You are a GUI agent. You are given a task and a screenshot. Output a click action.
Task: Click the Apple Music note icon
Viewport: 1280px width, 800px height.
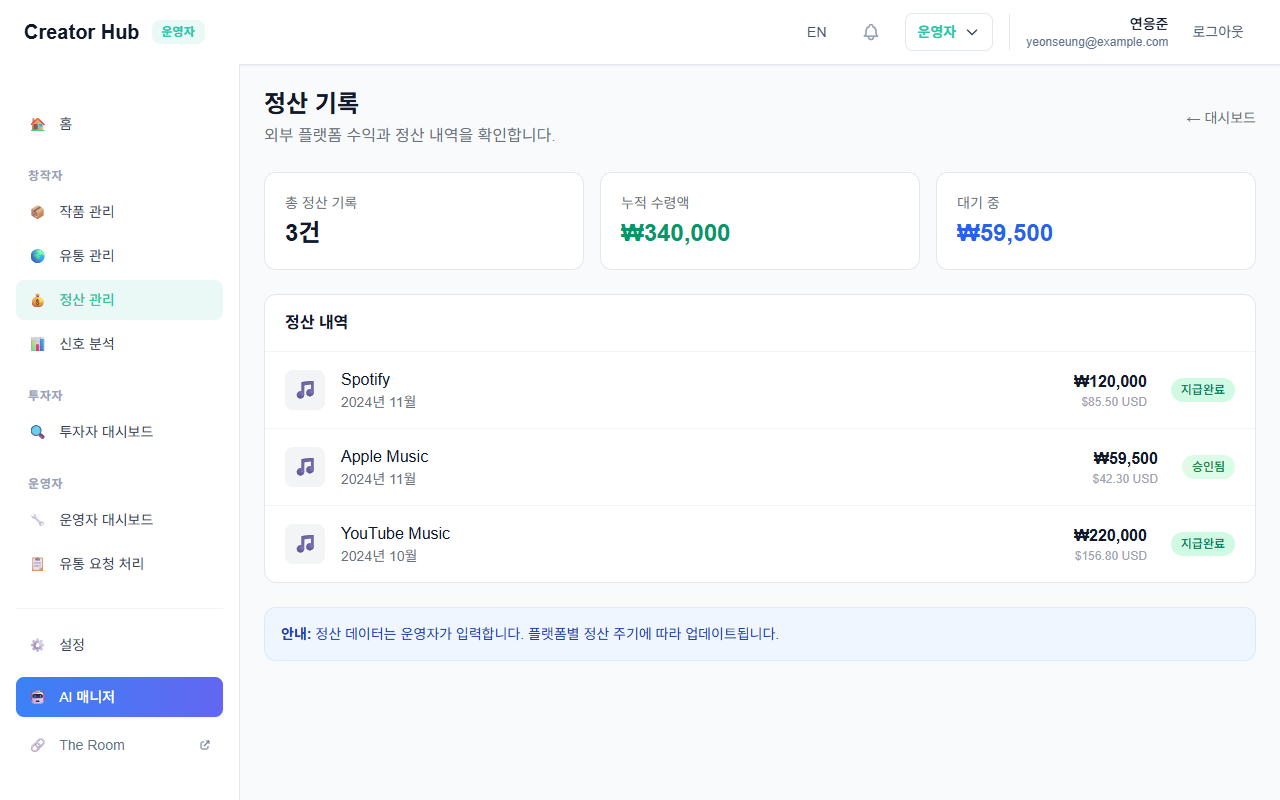[305, 467]
